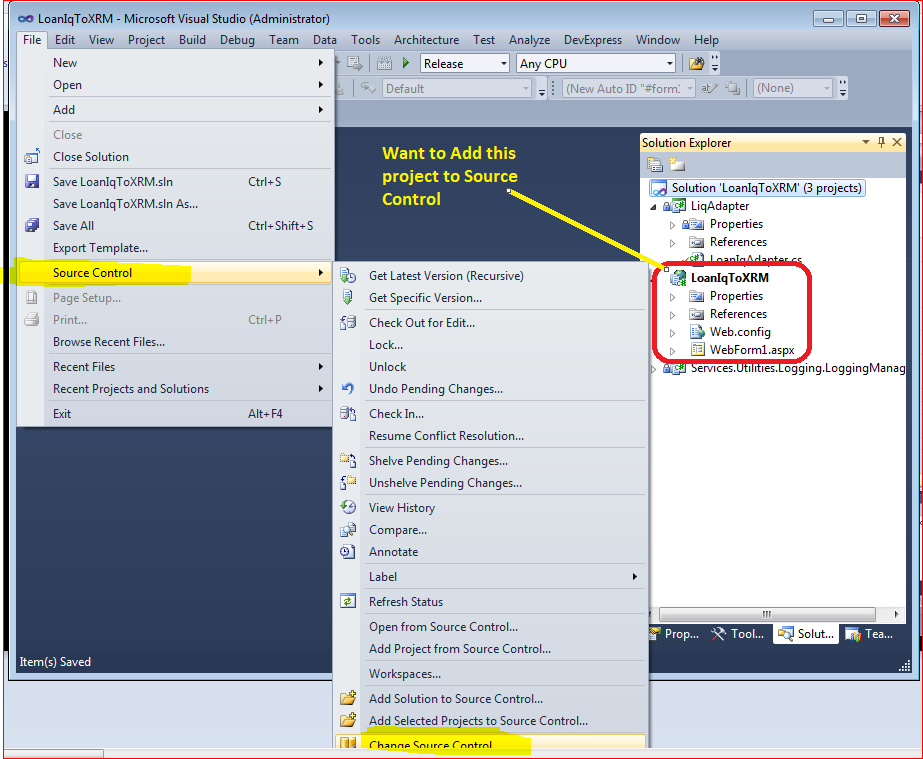Click the Get Specific Version icon
This screenshot has width=923, height=759.
[348, 297]
